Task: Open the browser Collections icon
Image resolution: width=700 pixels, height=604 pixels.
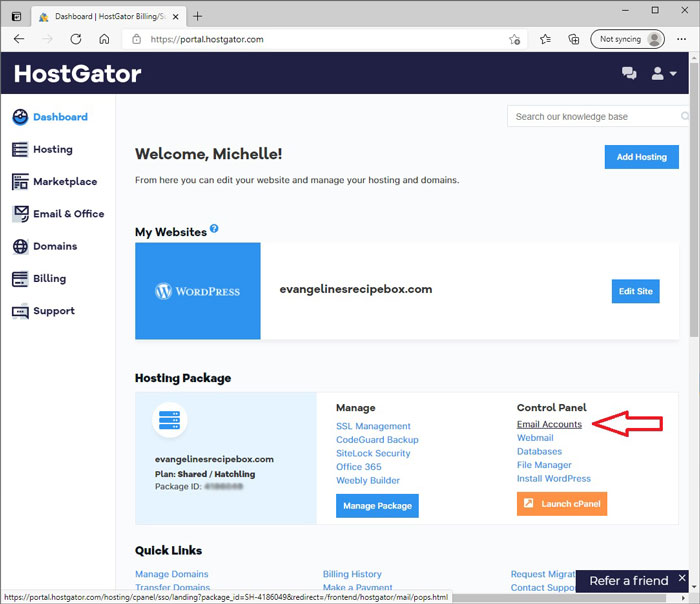Action: pos(574,39)
